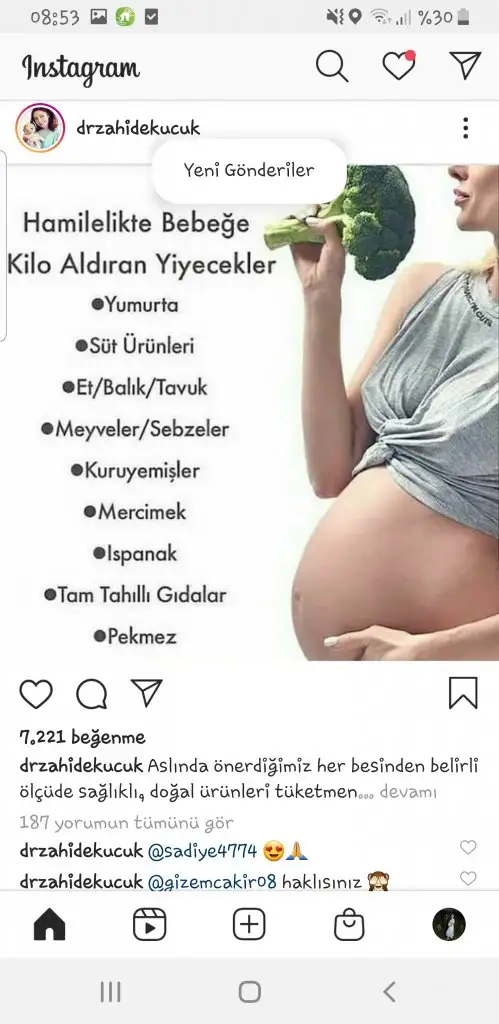499x1024 pixels.
Task: Open direct messages paper plane icon
Action: point(466,65)
